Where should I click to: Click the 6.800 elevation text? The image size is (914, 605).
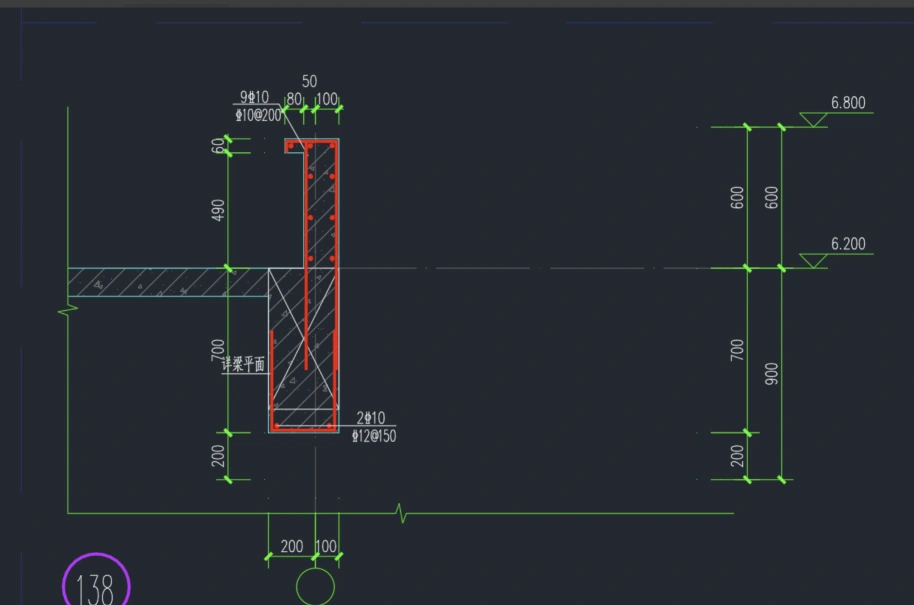(847, 102)
